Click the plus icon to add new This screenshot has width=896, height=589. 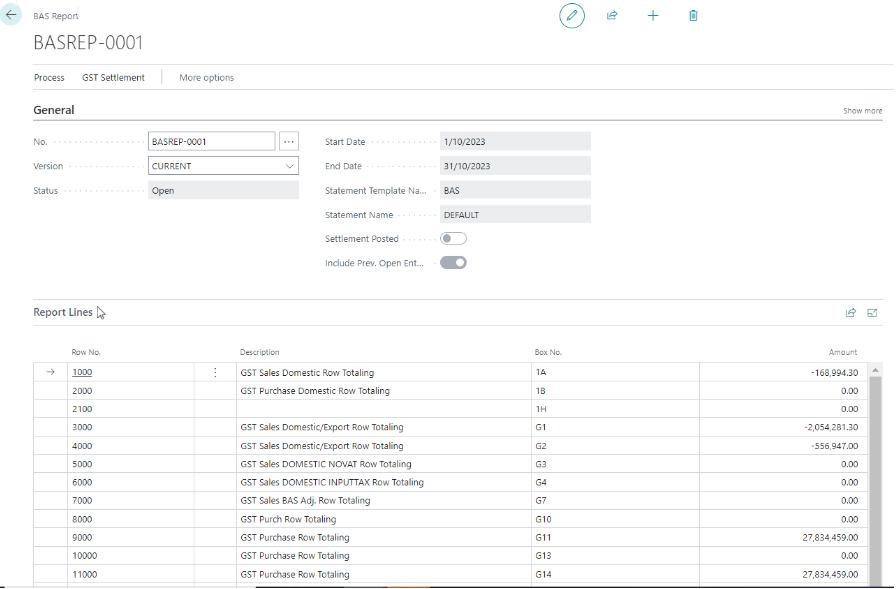point(653,16)
